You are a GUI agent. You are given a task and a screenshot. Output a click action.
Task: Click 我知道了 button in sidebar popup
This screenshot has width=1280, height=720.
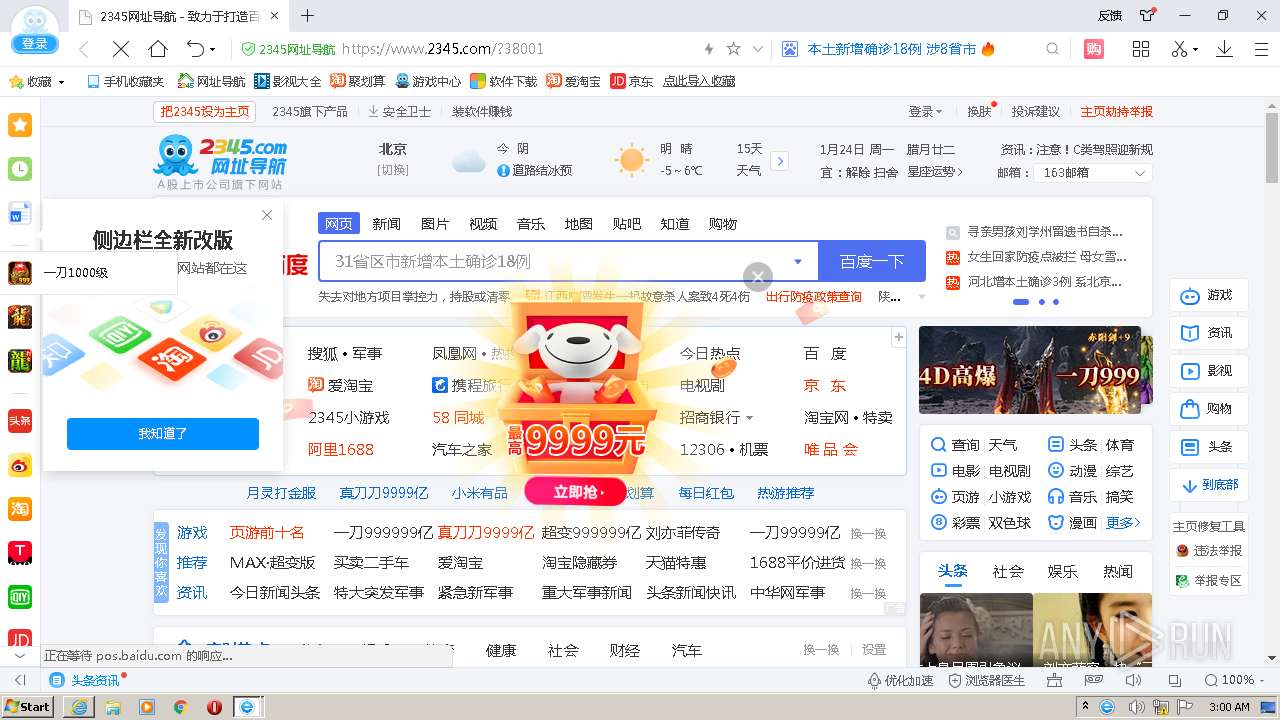coord(163,434)
